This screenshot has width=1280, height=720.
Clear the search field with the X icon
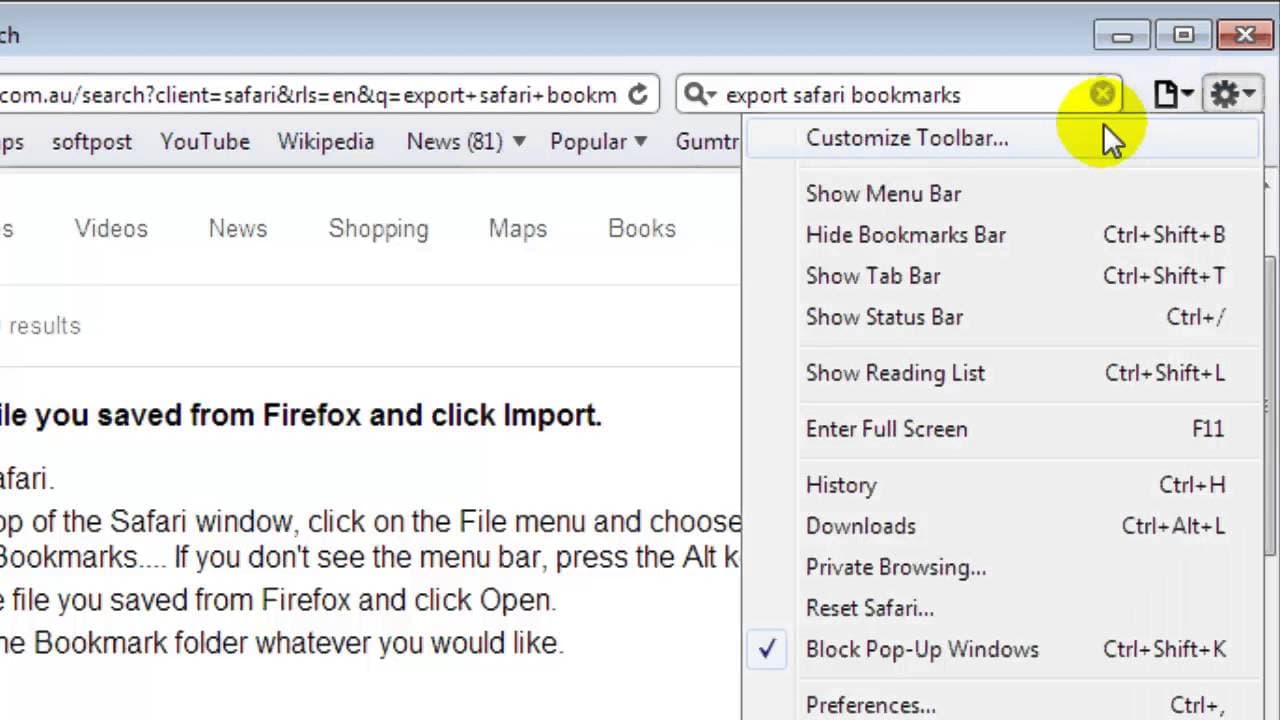coord(1102,94)
